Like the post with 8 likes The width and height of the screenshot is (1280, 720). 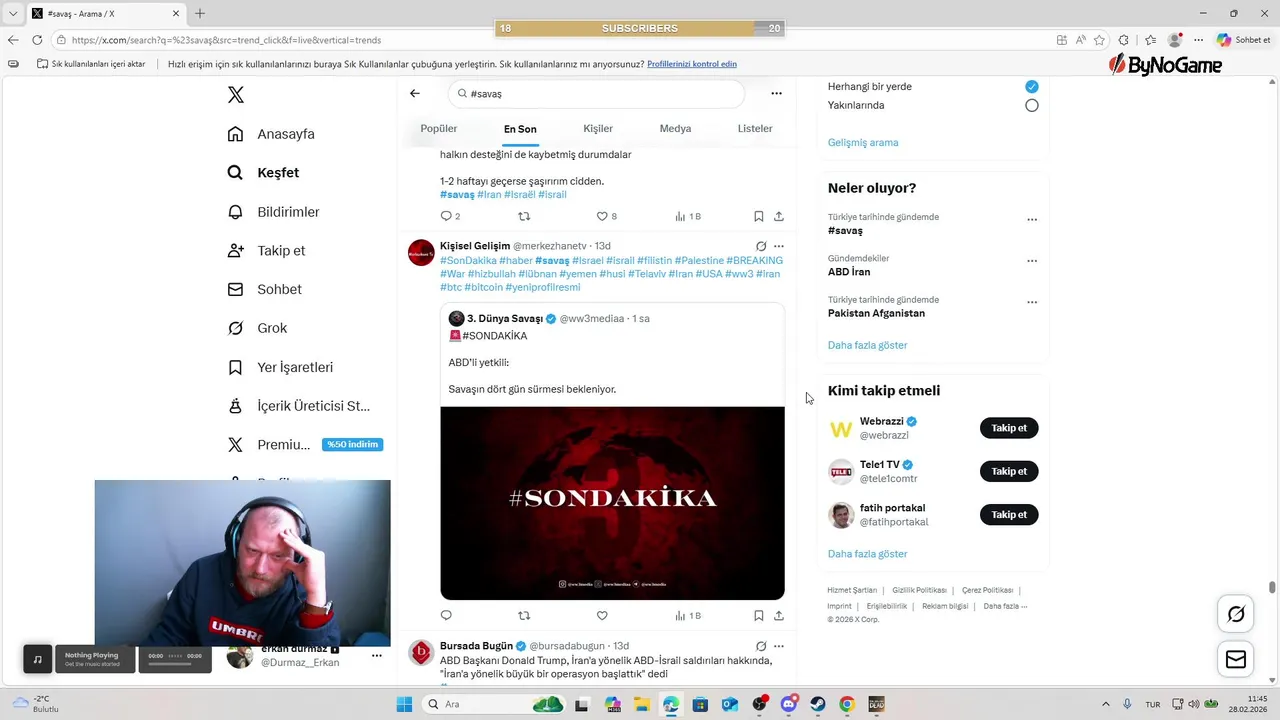(x=606, y=216)
